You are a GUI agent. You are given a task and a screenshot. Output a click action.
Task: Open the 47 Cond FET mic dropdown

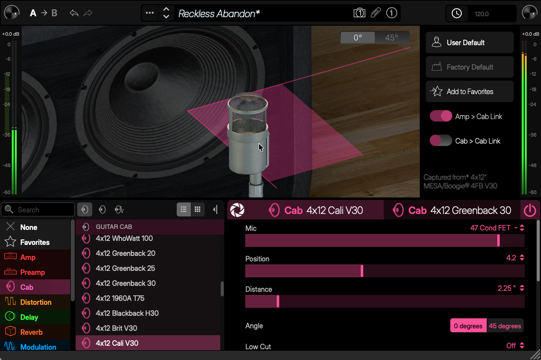tap(497, 228)
